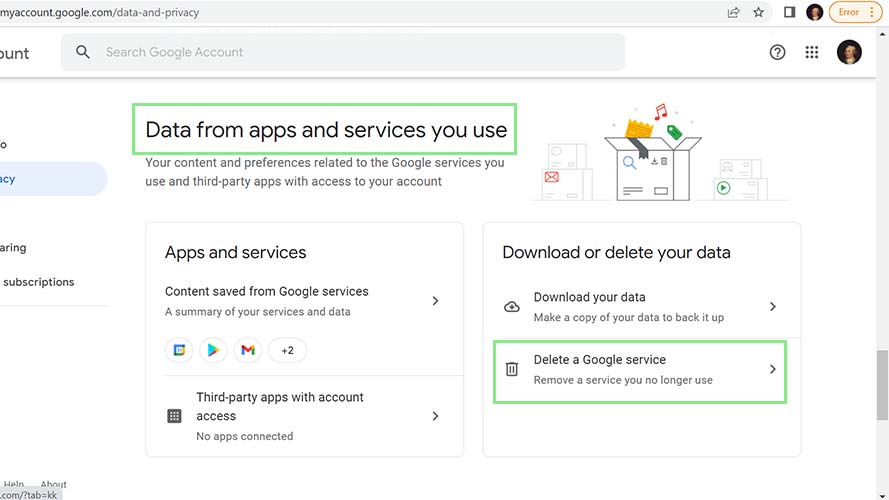Click the trash can delete icon

coord(511,369)
